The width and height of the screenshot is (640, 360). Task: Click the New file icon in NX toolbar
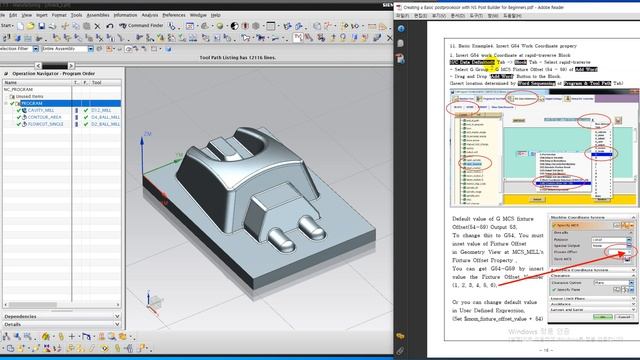[x=20, y=26]
